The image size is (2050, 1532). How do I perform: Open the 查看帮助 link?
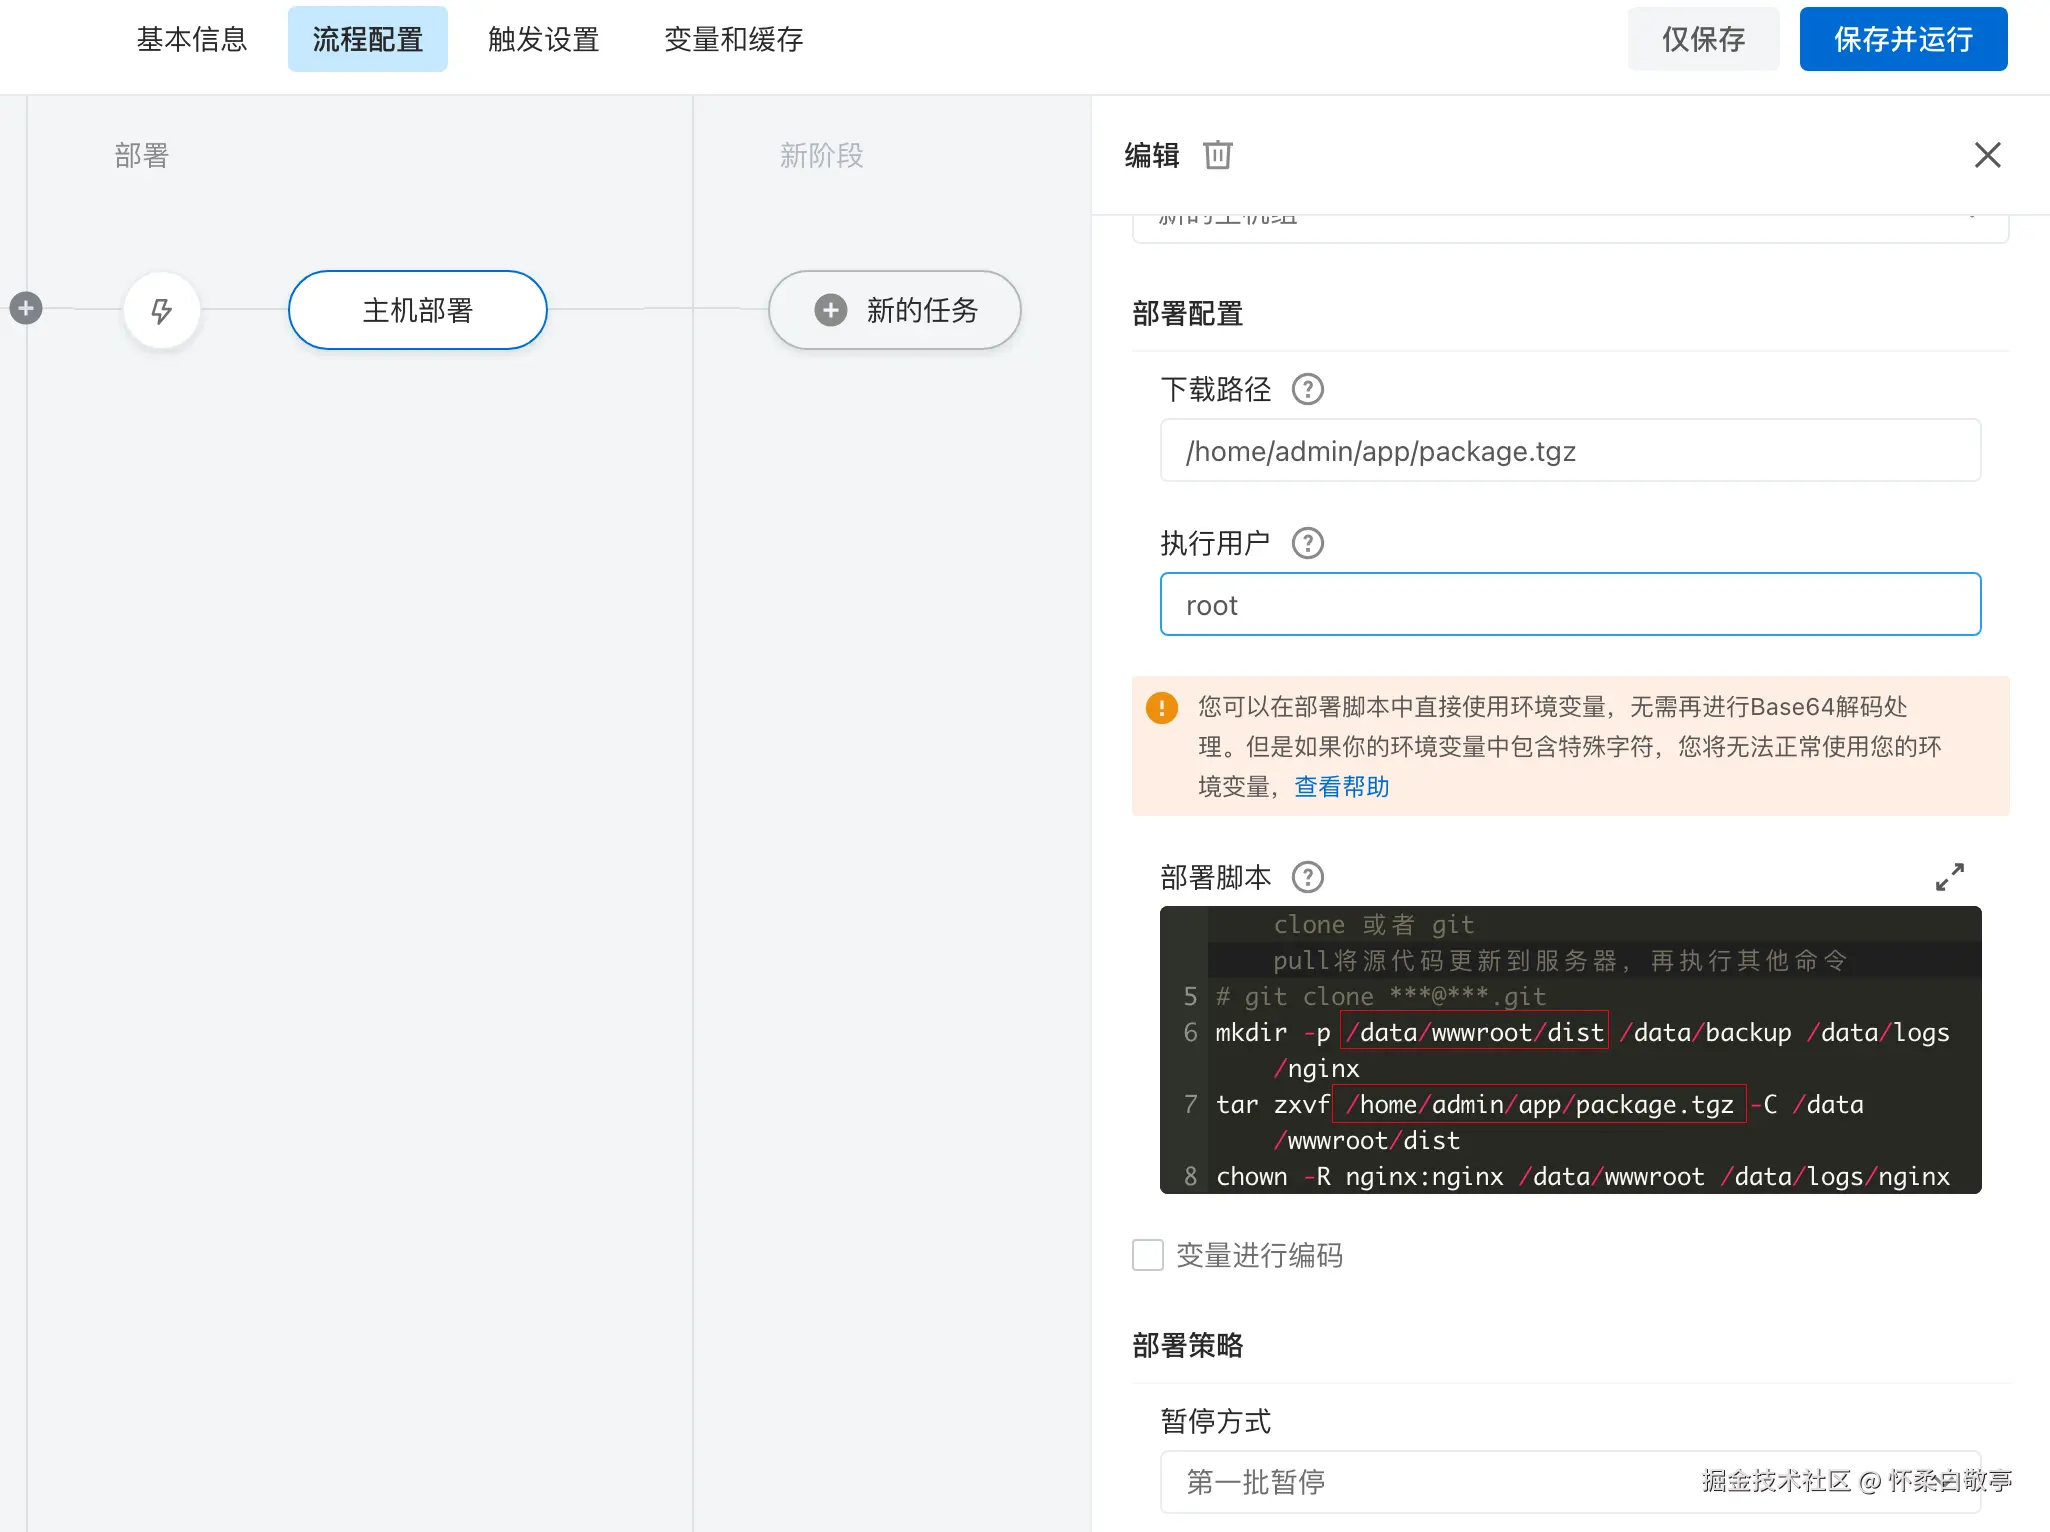tap(1342, 787)
